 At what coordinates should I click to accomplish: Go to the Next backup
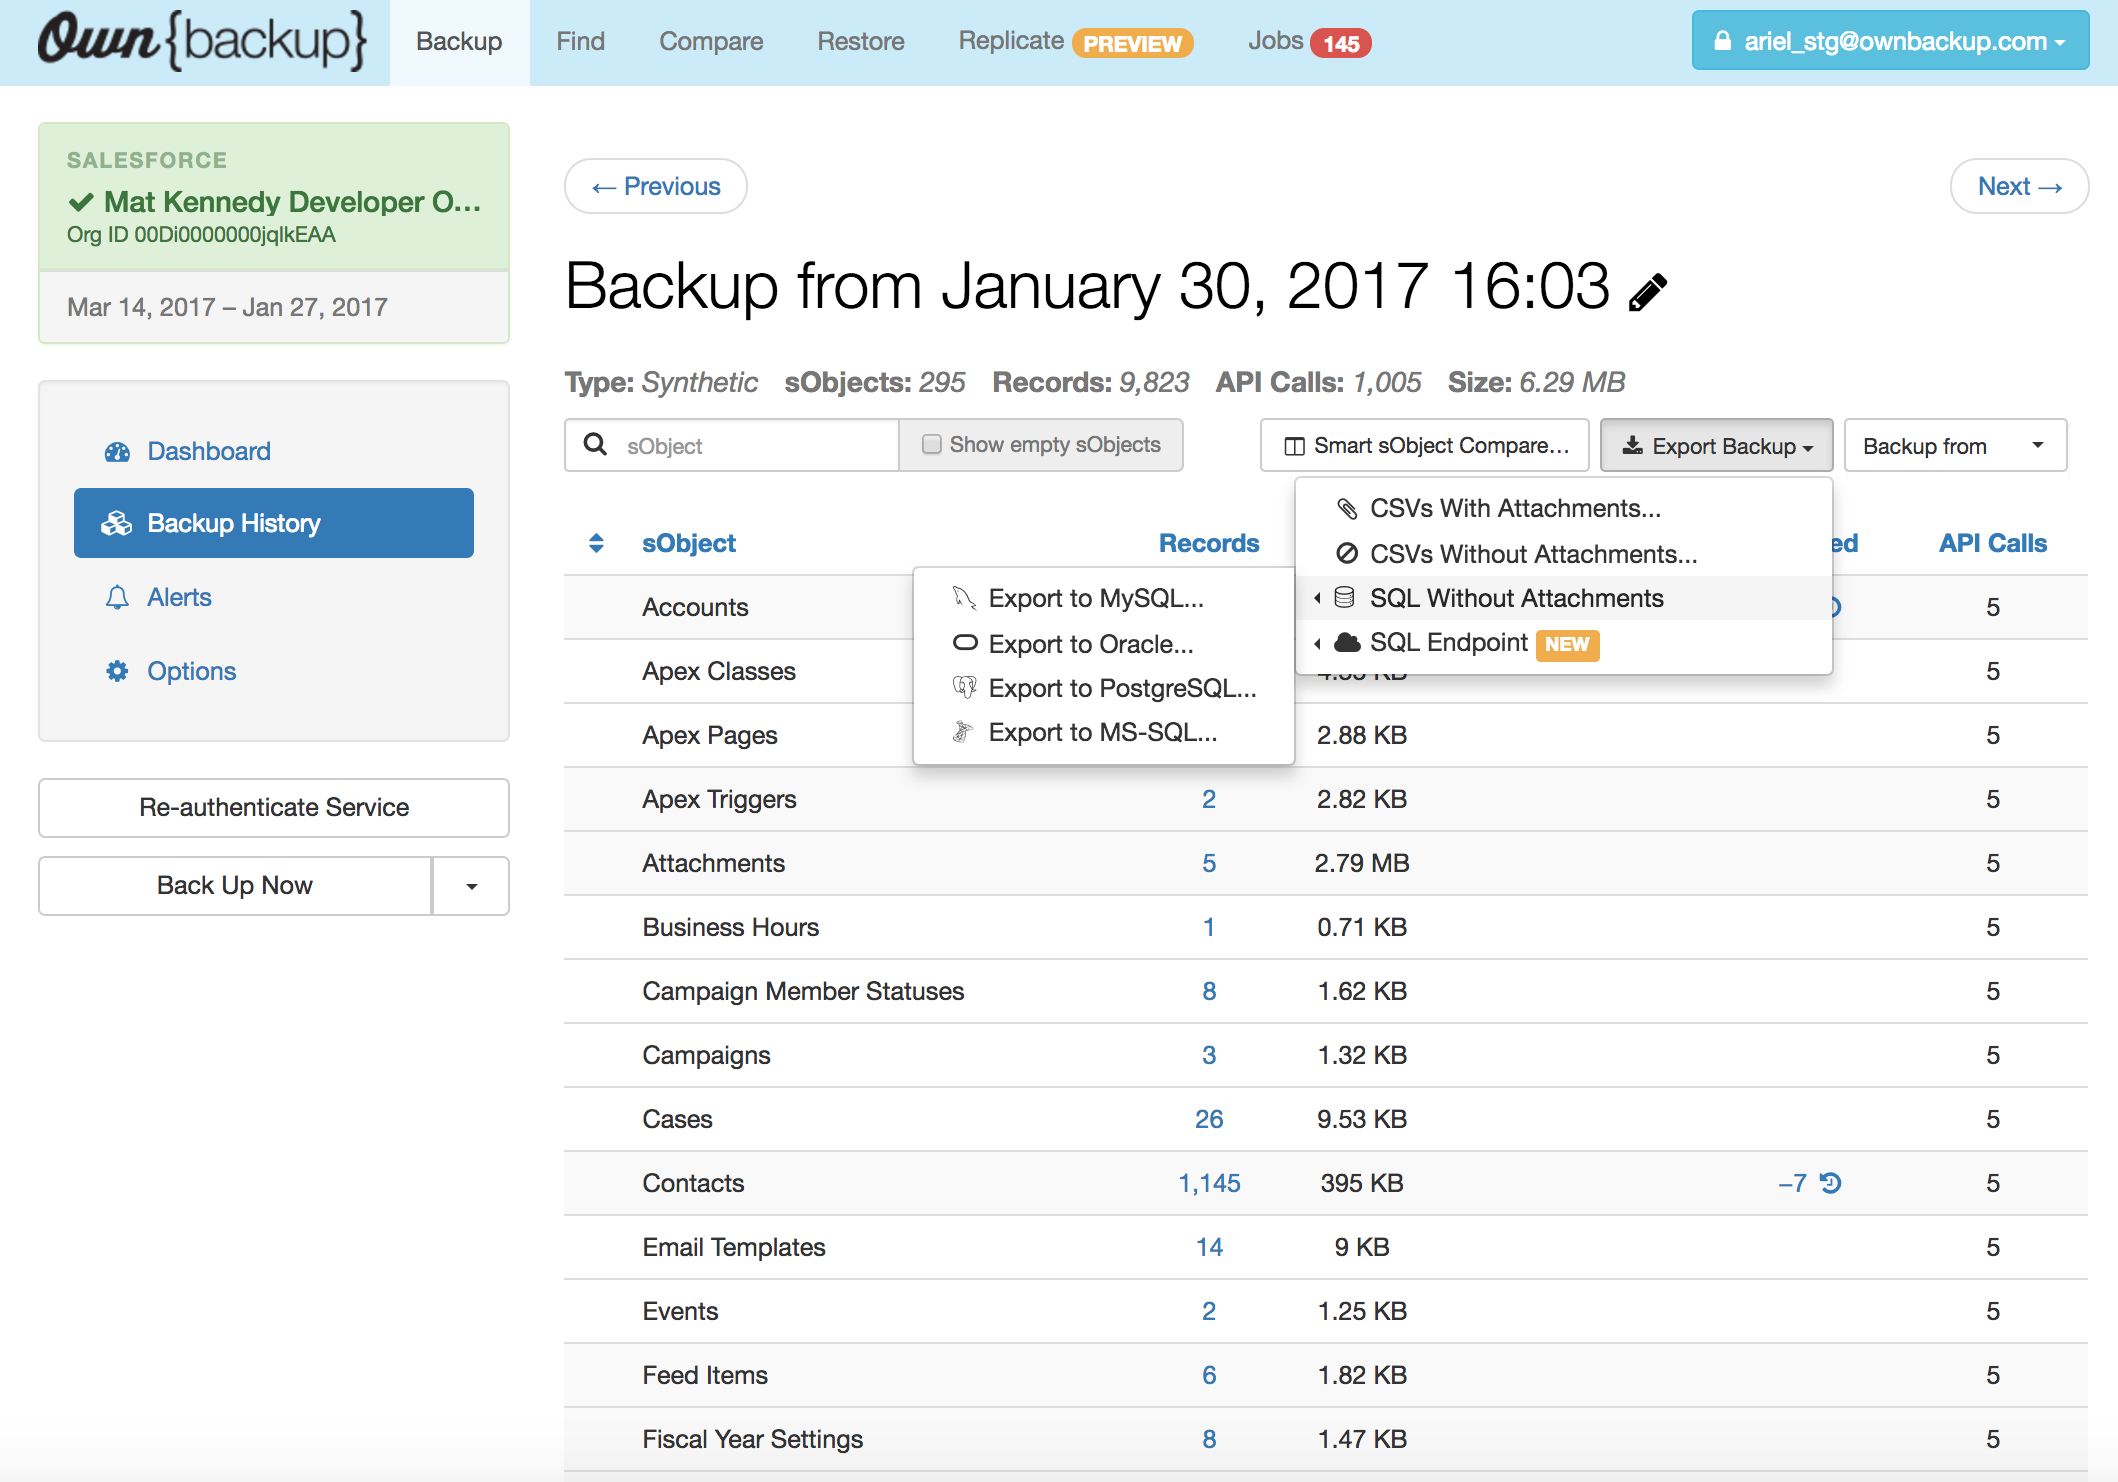(2018, 186)
